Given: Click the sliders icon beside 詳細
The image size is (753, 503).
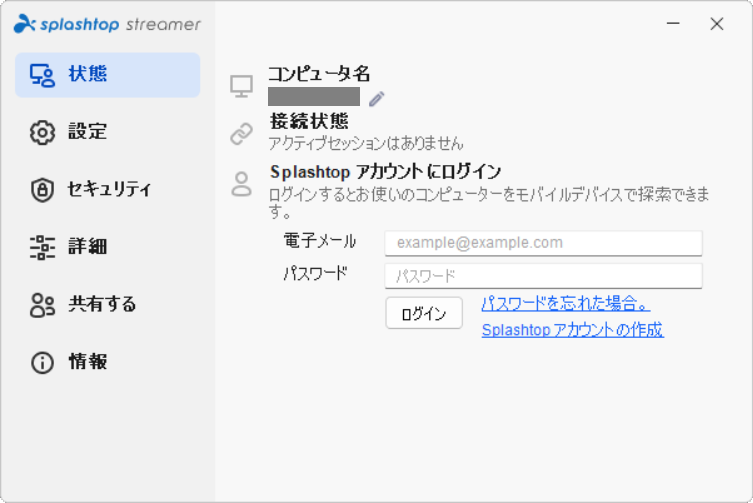Looking at the screenshot, I should coord(42,247).
